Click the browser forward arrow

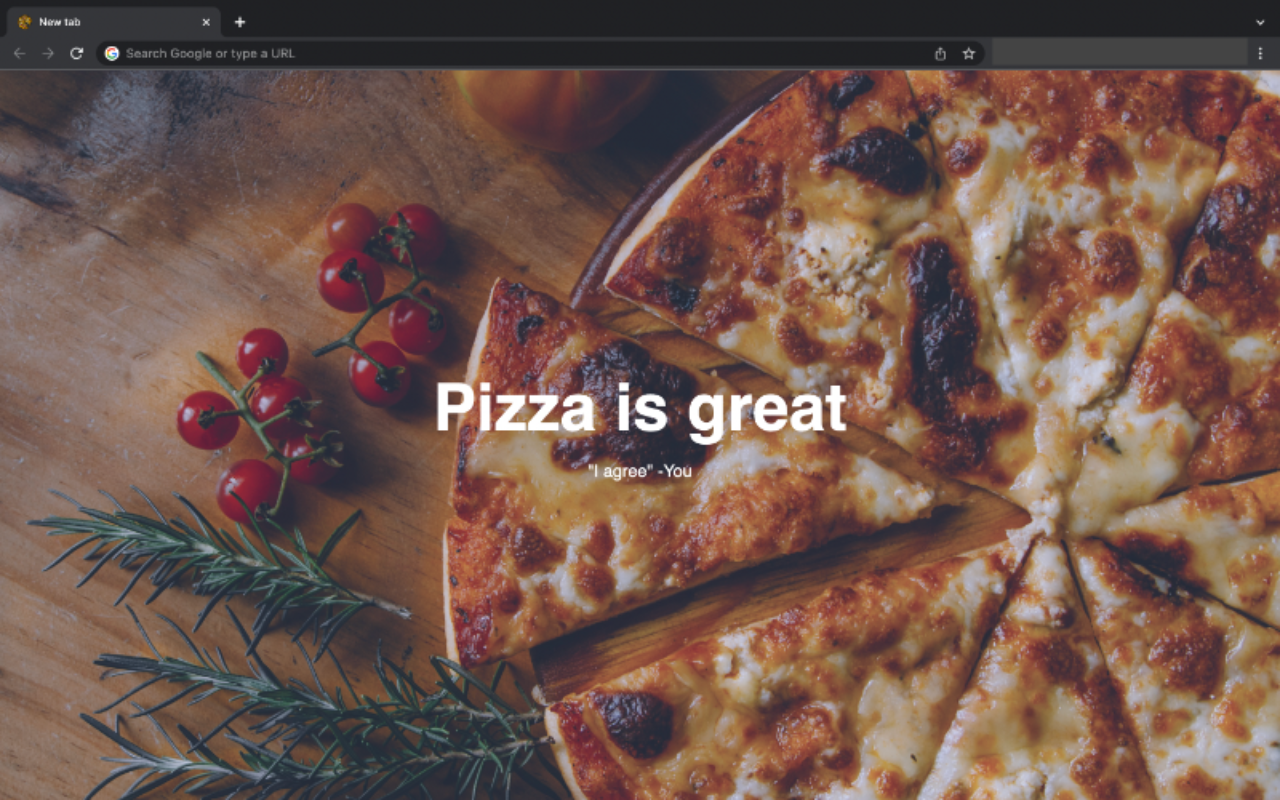(x=48, y=53)
